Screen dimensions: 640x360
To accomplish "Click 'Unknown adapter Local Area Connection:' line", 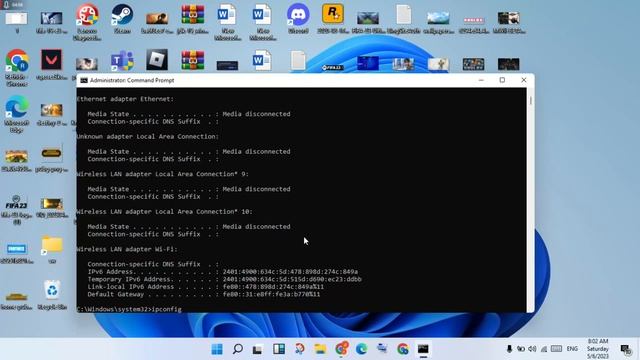I will pyautogui.click(x=147, y=137).
